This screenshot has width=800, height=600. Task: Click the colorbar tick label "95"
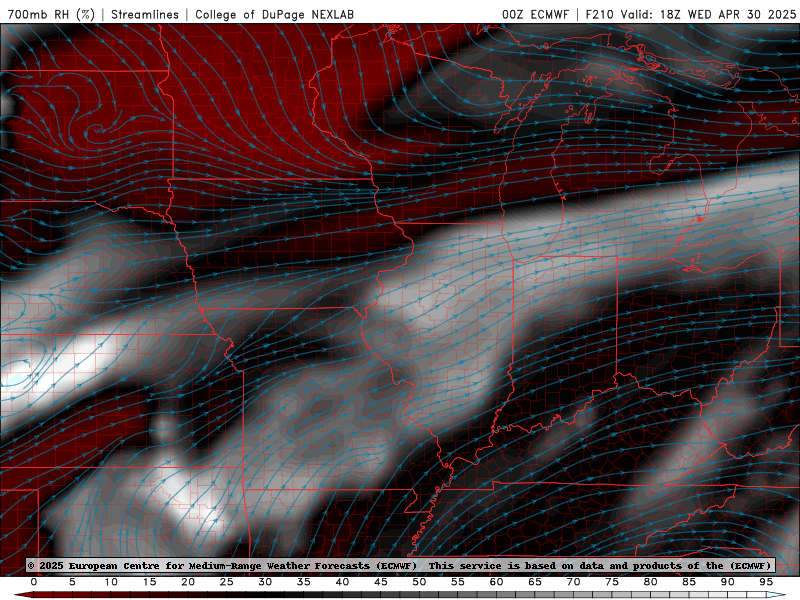(766, 582)
